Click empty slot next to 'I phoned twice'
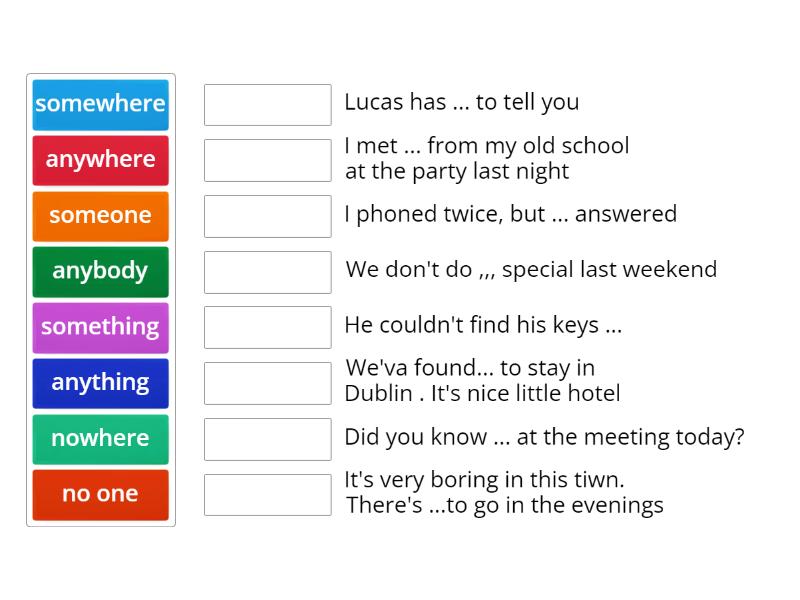 pyautogui.click(x=267, y=216)
